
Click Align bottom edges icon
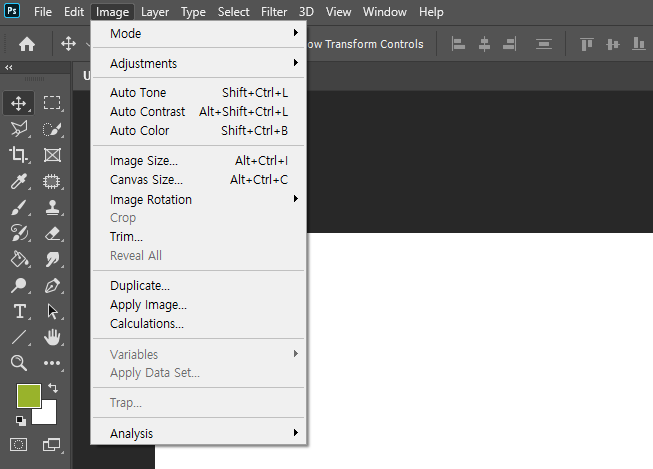[638, 43]
